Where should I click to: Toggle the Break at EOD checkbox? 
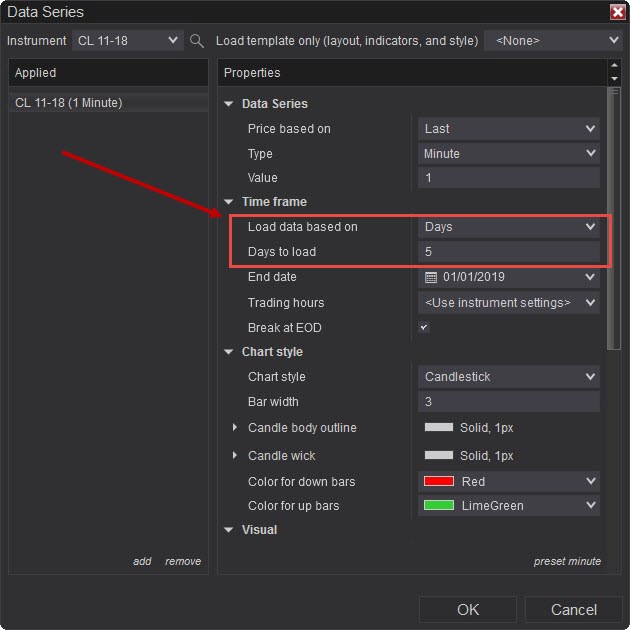pos(423,327)
